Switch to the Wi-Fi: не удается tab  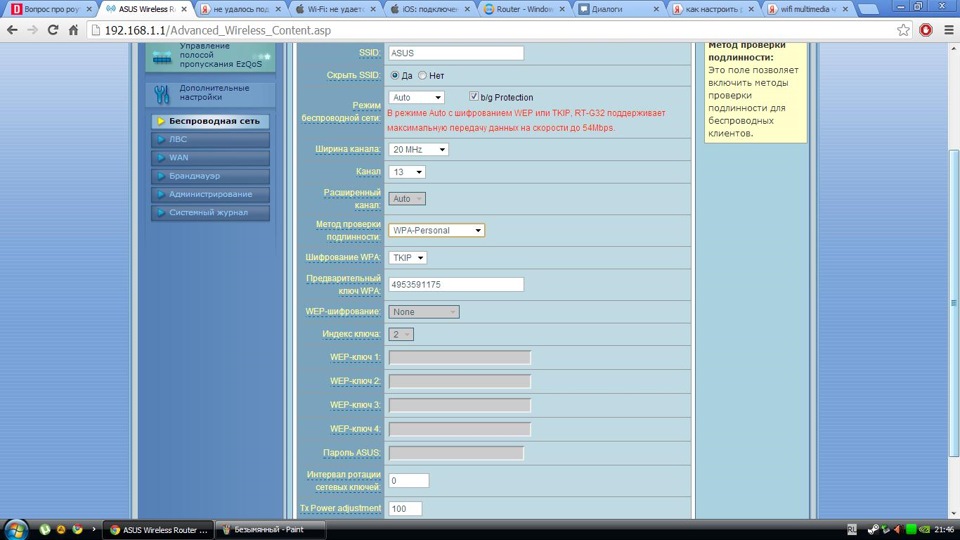pos(334,9)
